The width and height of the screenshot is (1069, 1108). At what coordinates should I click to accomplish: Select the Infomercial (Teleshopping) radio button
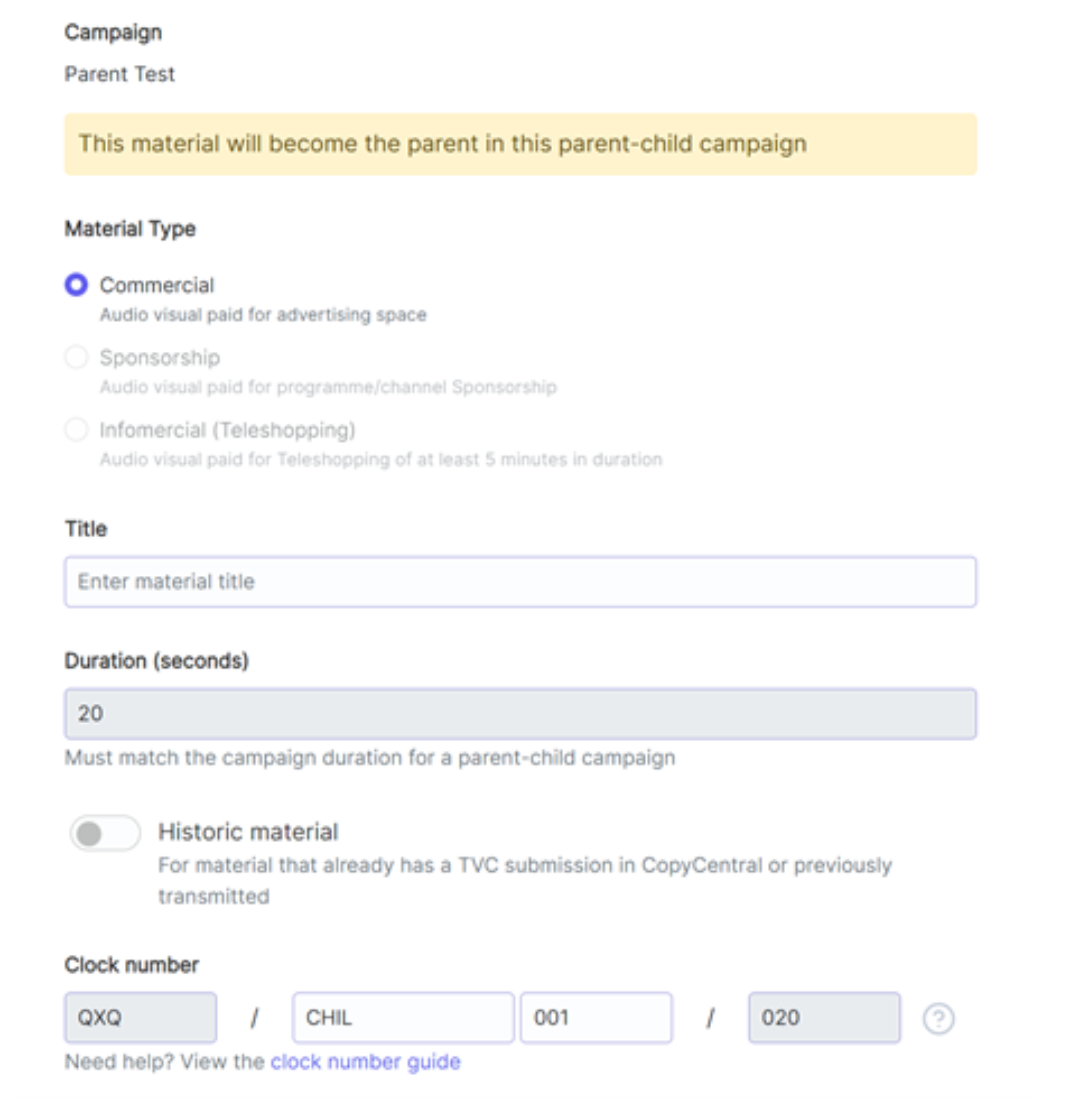(76, 429)
